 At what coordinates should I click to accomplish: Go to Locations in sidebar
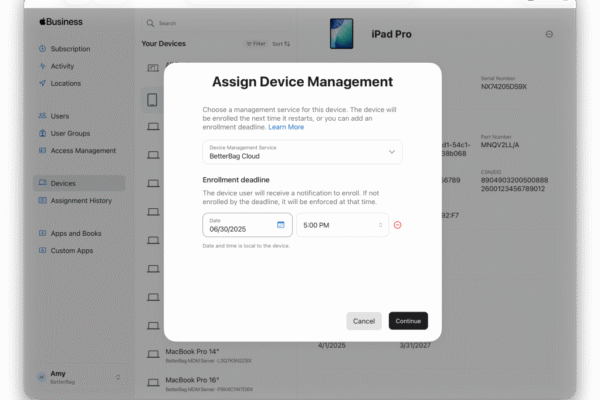65,83
